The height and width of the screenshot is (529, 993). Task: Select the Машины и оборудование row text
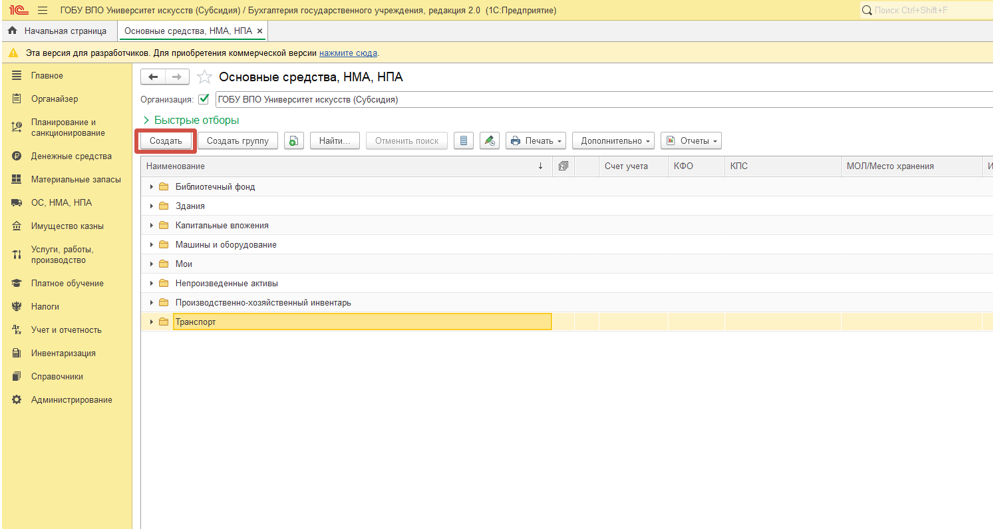225,245
